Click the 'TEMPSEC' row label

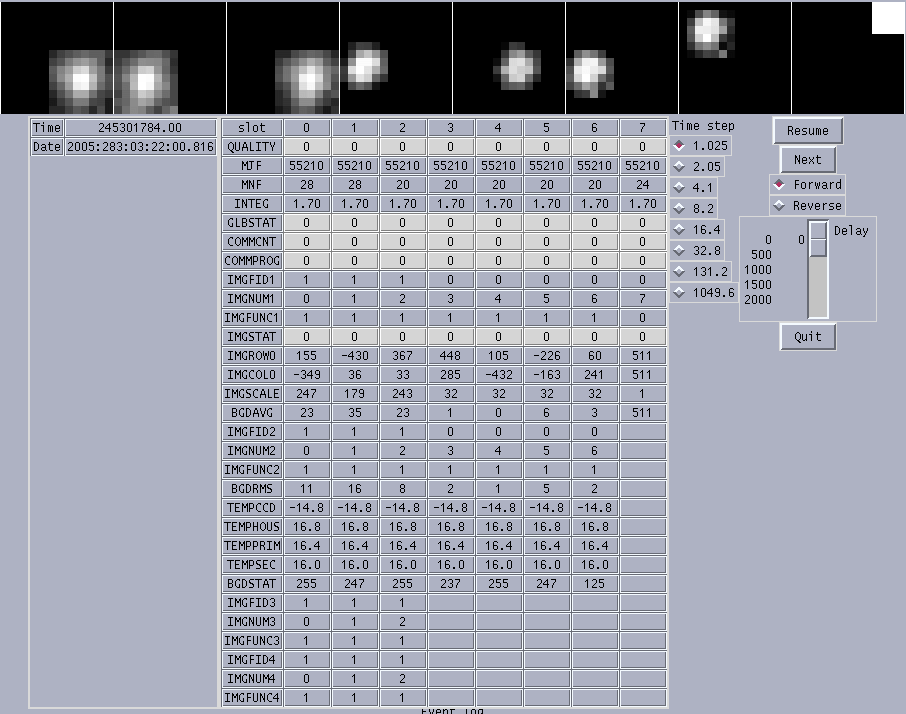point(252,565)
